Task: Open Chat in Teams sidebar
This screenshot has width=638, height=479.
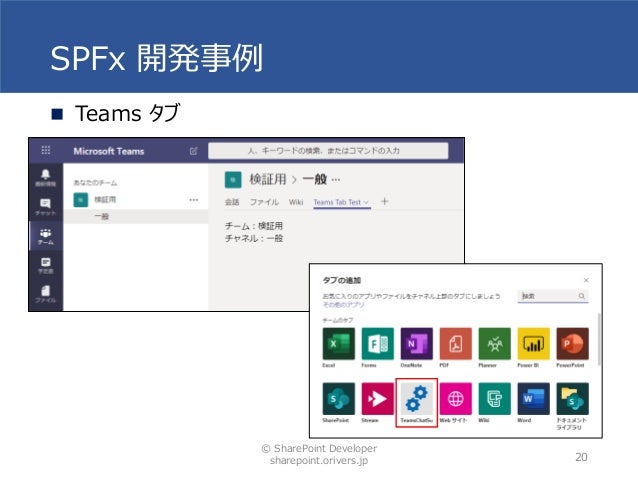Action: [46, 207]
